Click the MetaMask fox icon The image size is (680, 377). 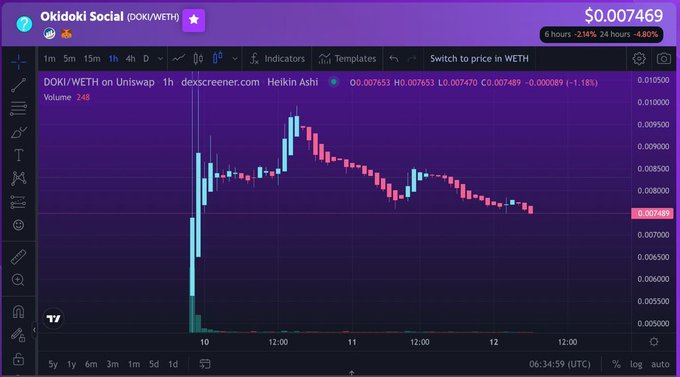66,33
